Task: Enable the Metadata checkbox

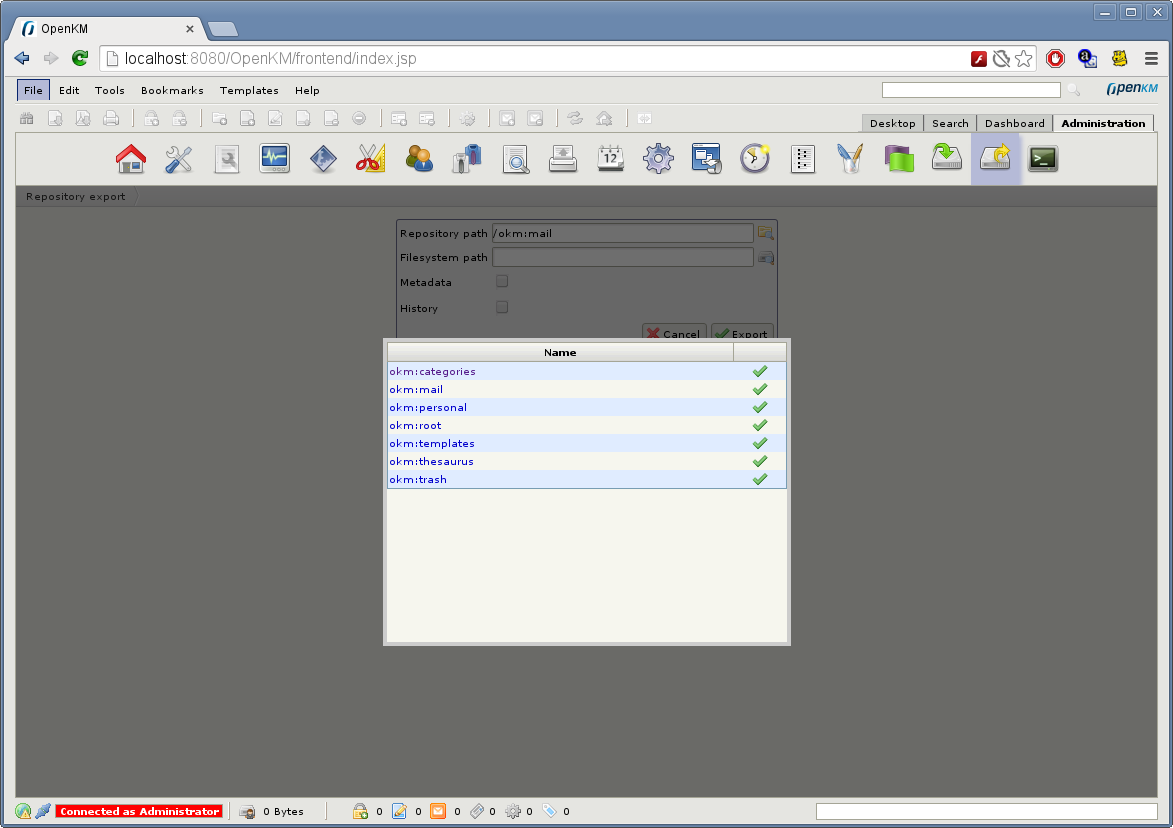Action: click(x=502, y=281)
